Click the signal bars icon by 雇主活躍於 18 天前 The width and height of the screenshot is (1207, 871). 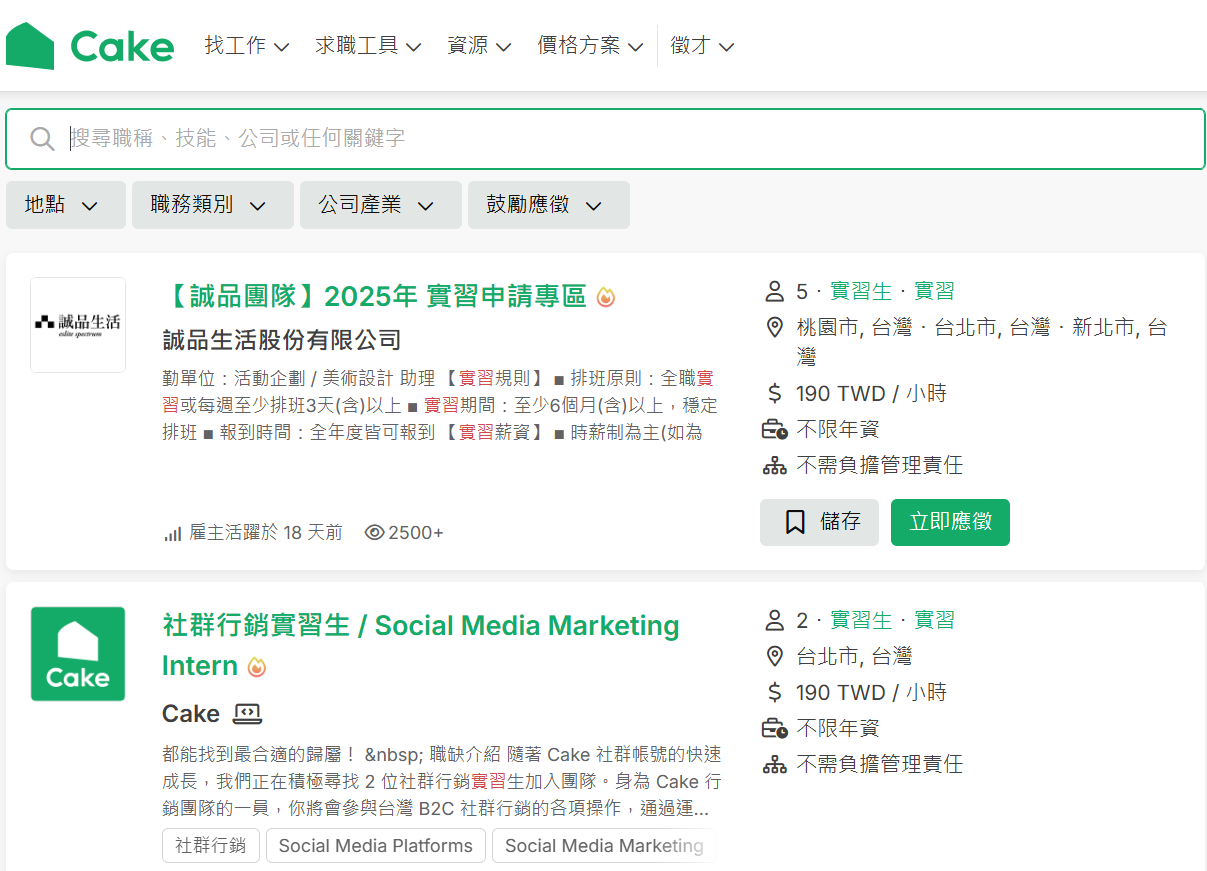click(172, 533)
